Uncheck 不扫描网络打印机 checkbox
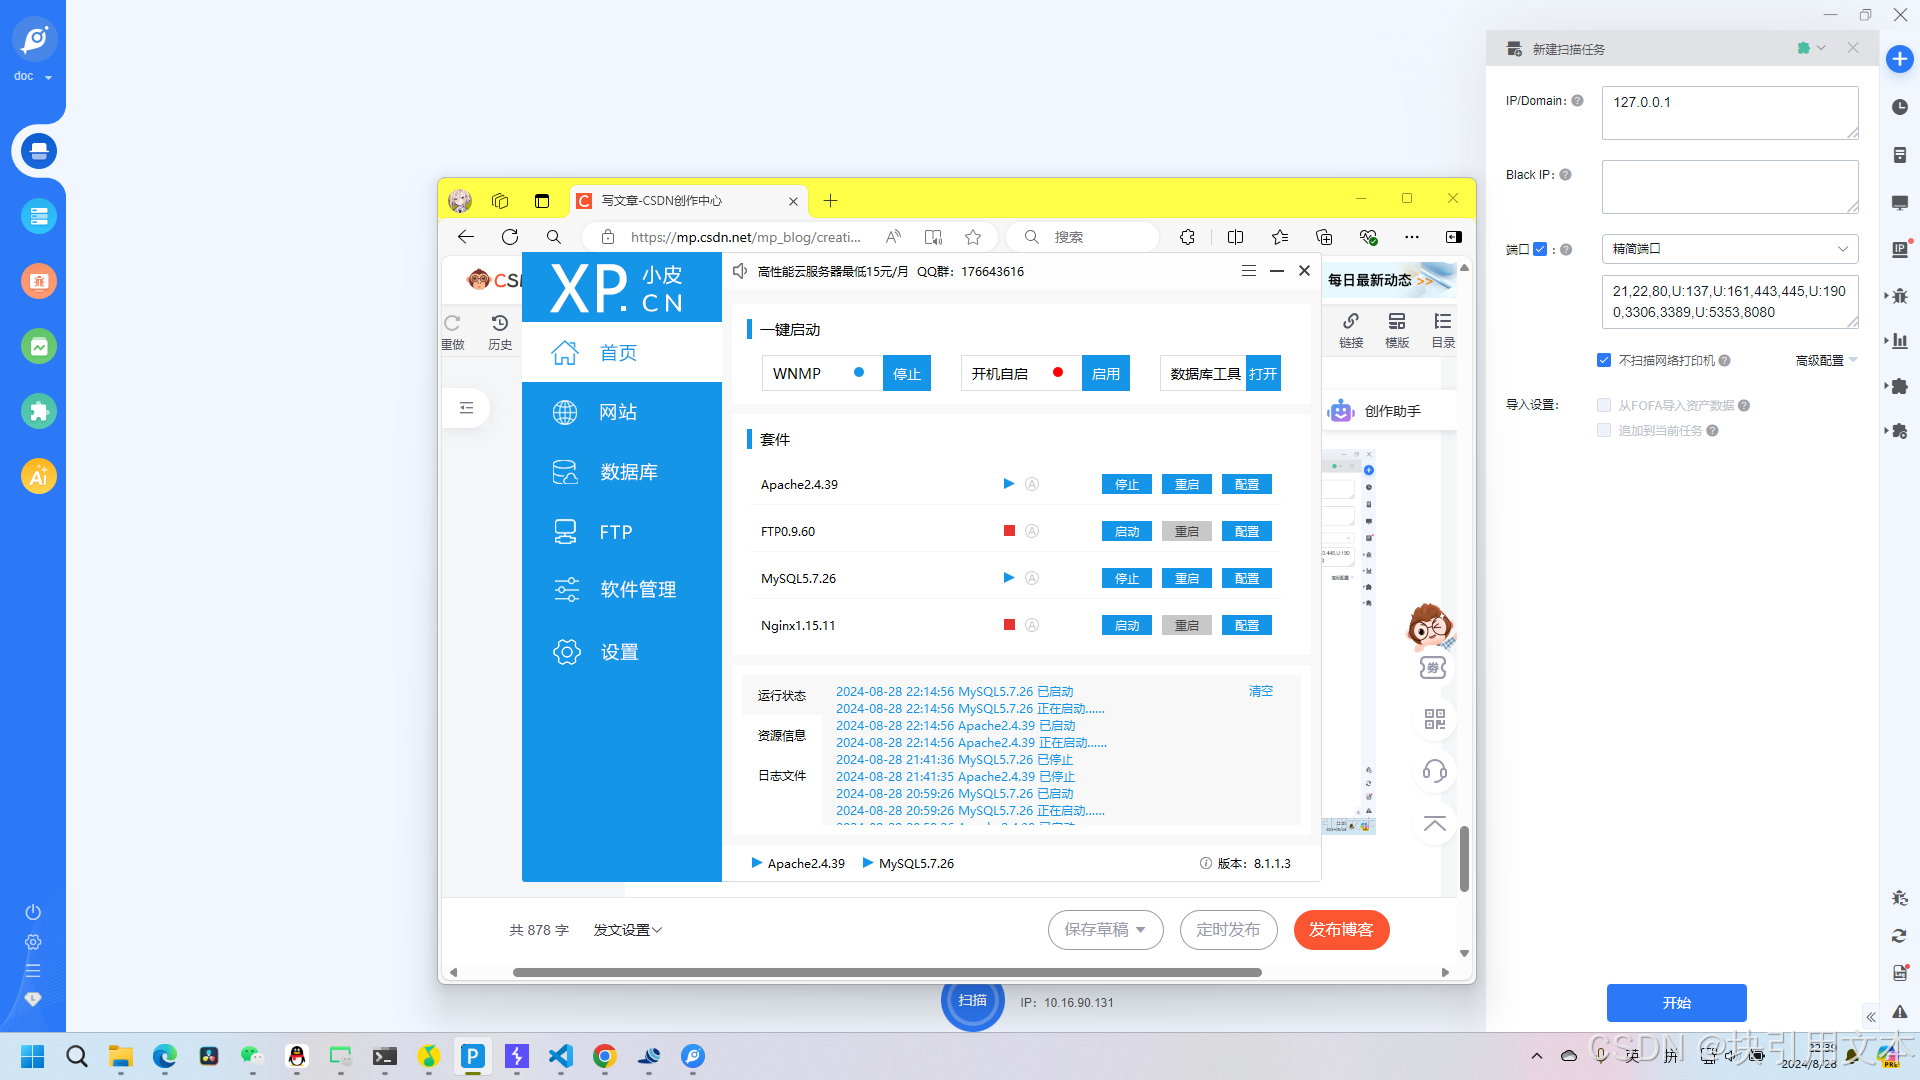Screen dimensions: 1920x1080 point(1604,360)
